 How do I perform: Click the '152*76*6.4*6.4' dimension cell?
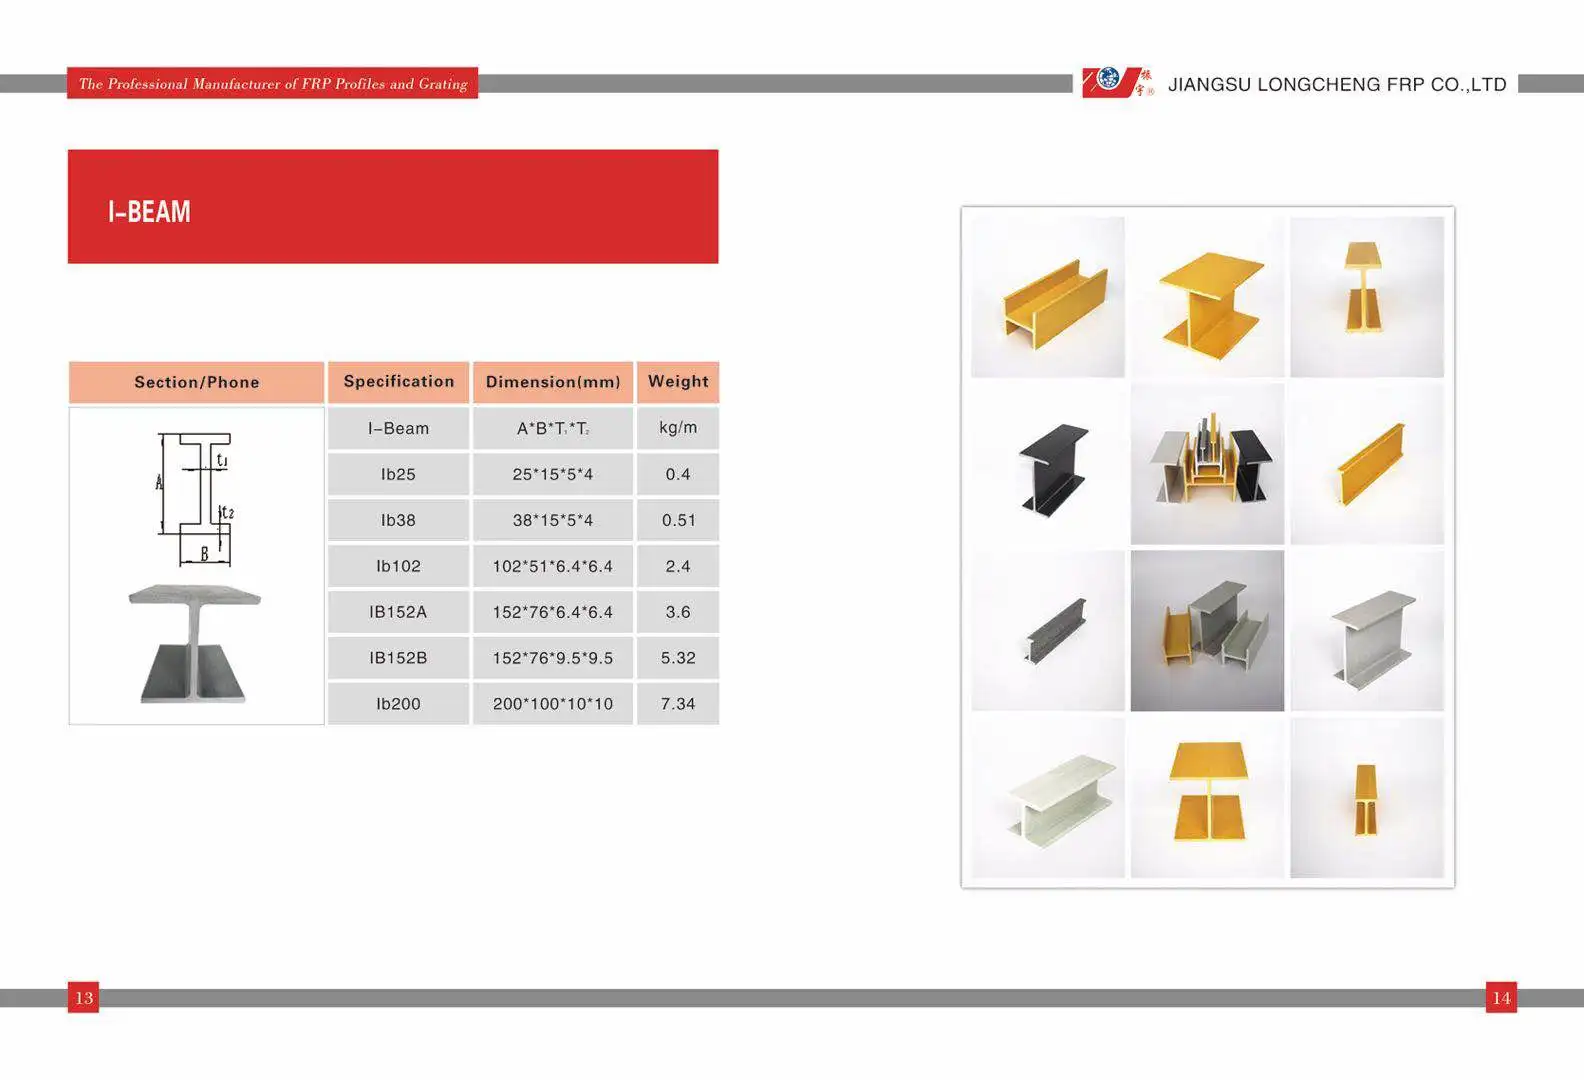(x=553, y=612)
